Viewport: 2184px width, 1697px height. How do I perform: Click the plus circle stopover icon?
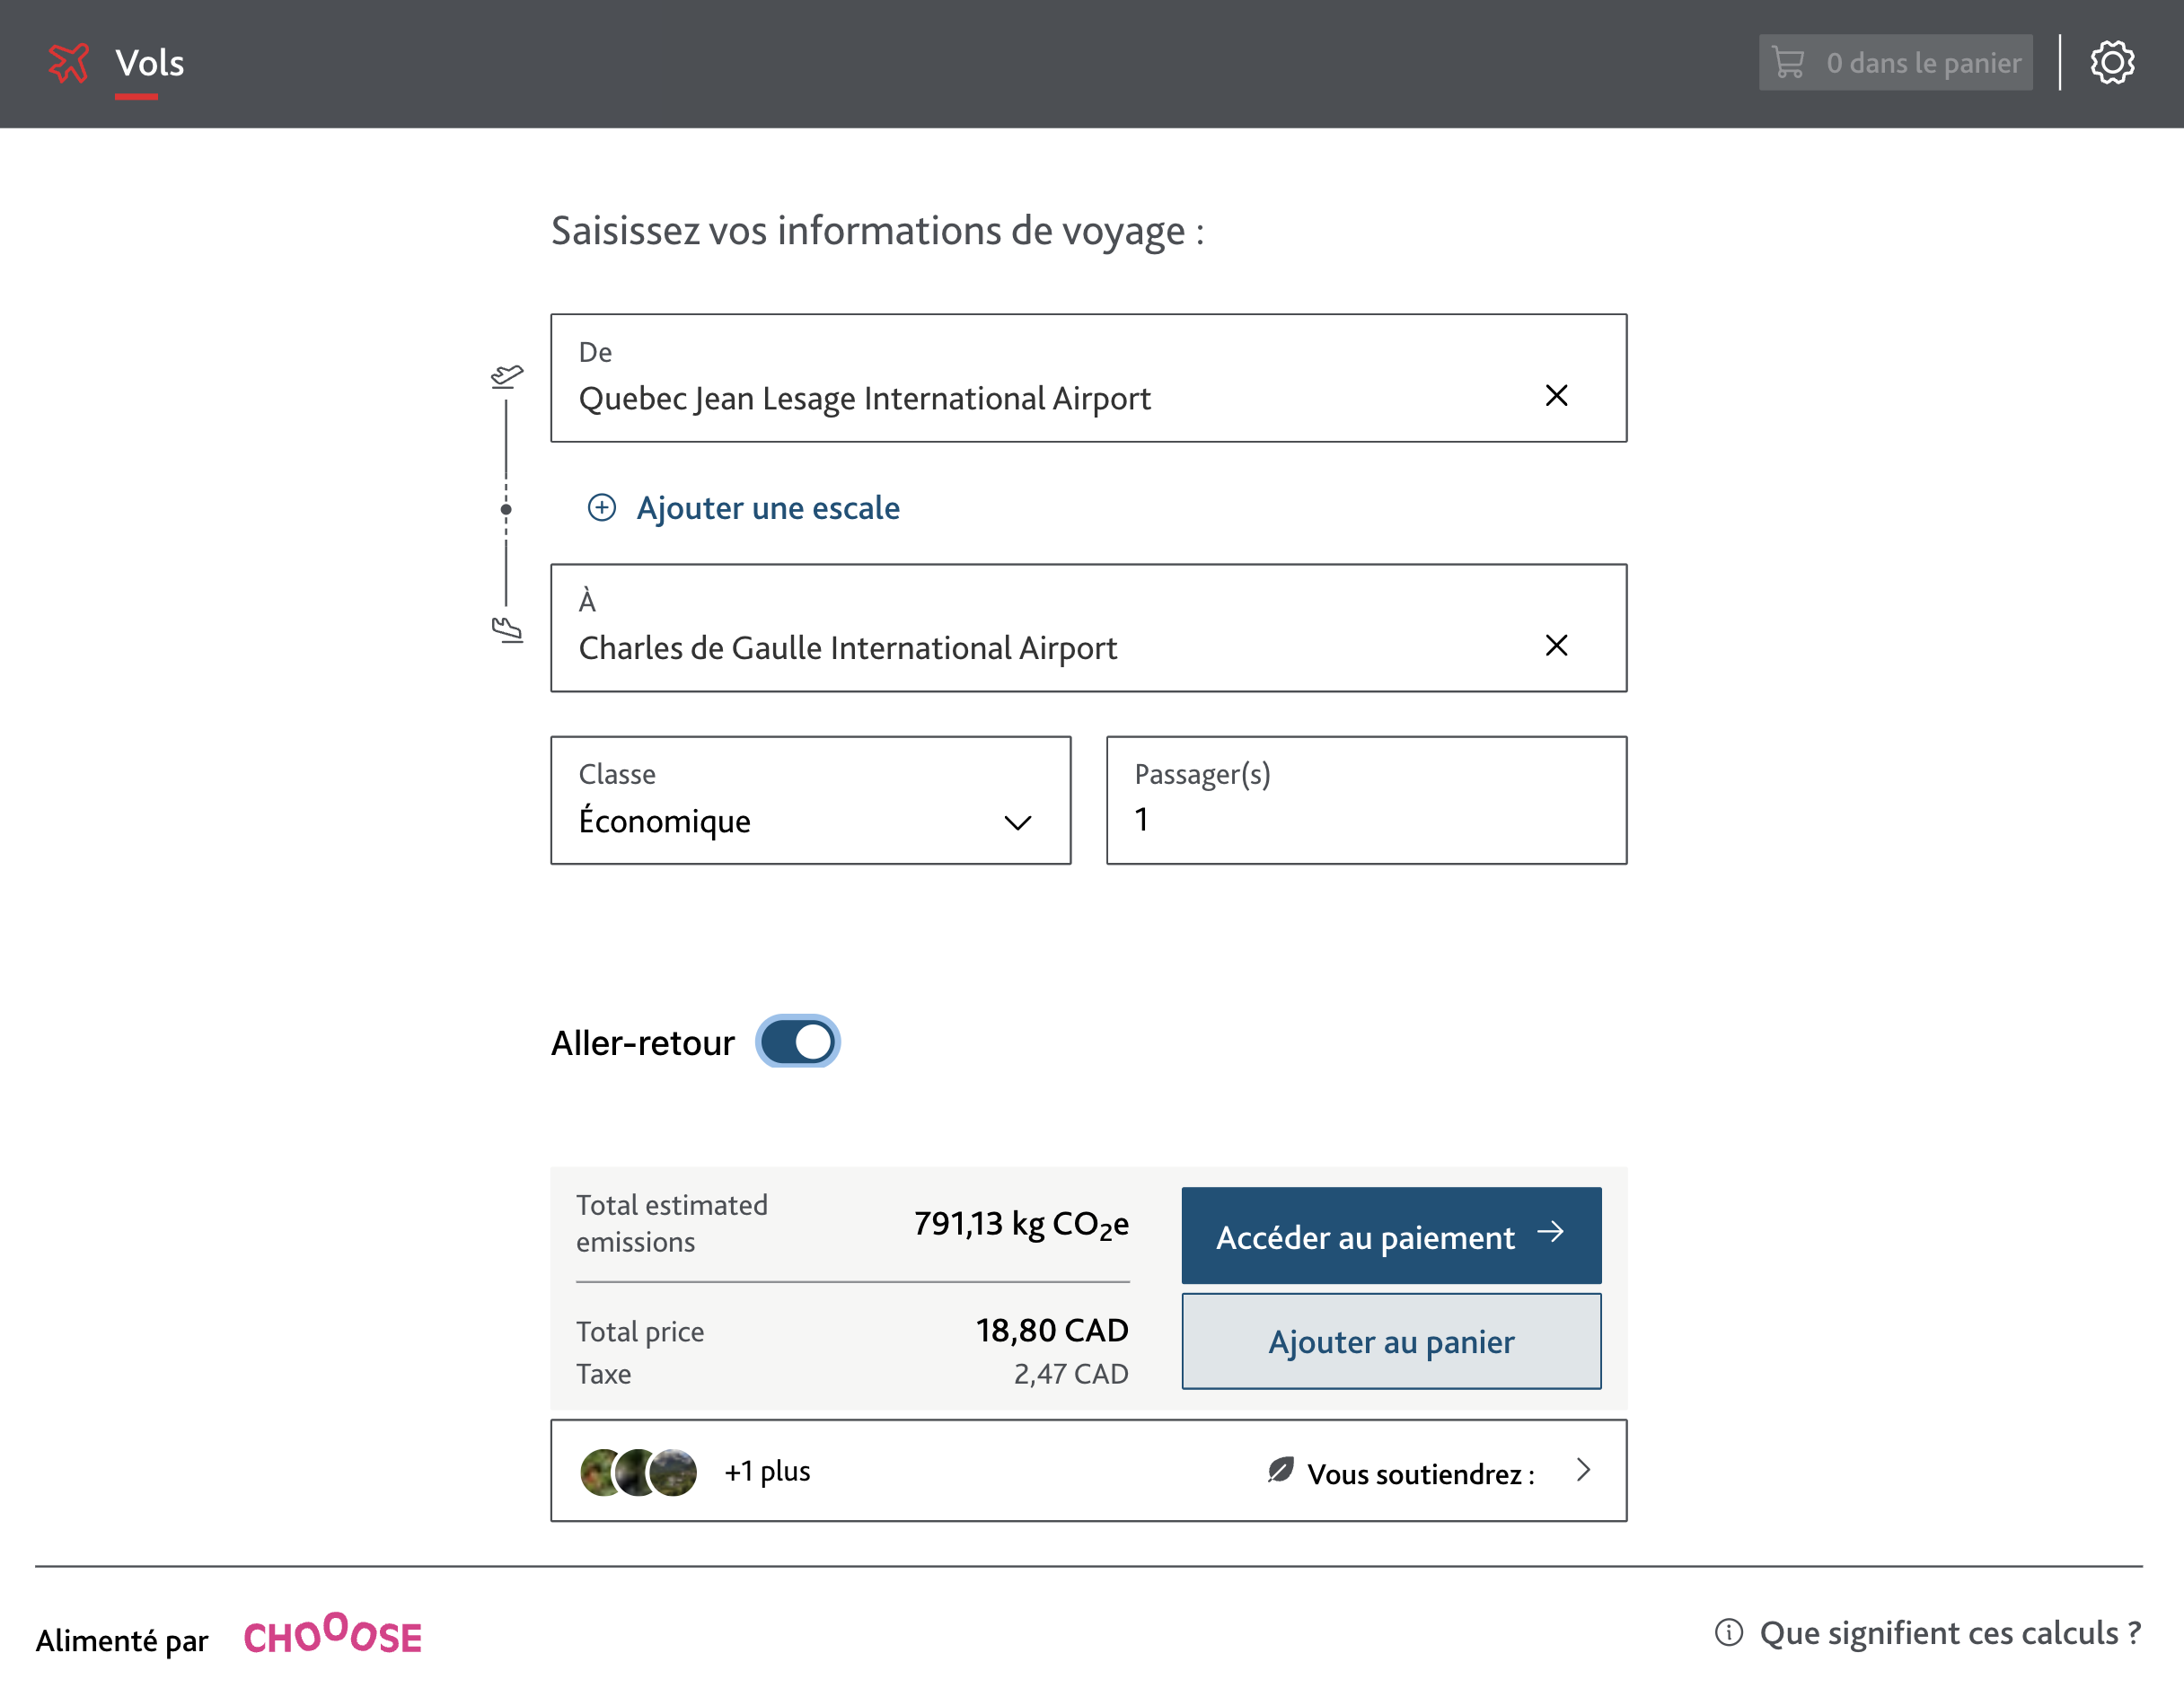[601, 508]
